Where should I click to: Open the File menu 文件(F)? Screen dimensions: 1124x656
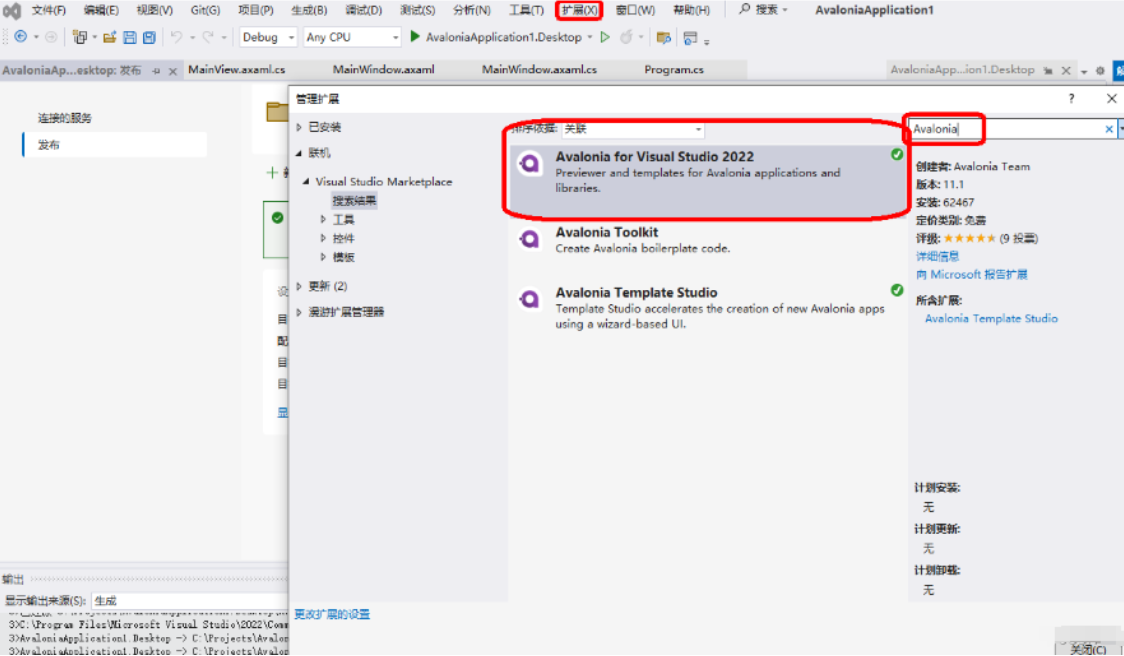[49, 10]
